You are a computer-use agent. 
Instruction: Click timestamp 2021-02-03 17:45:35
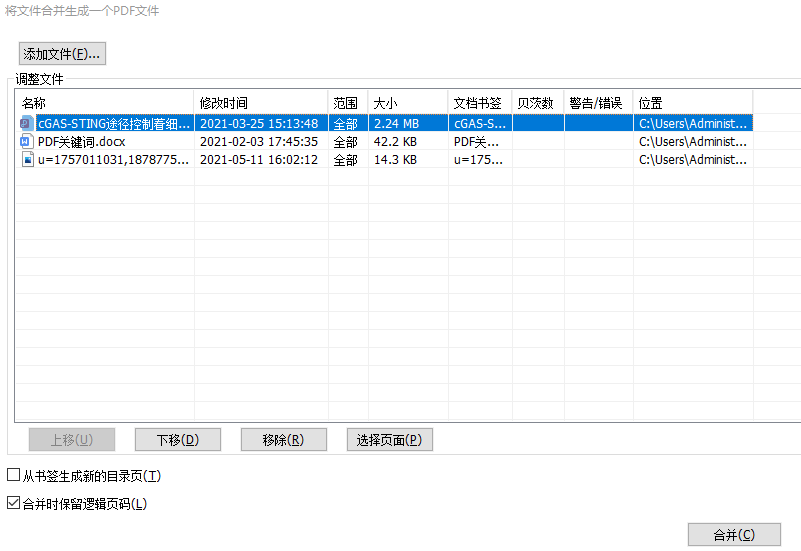click(259, 141)
